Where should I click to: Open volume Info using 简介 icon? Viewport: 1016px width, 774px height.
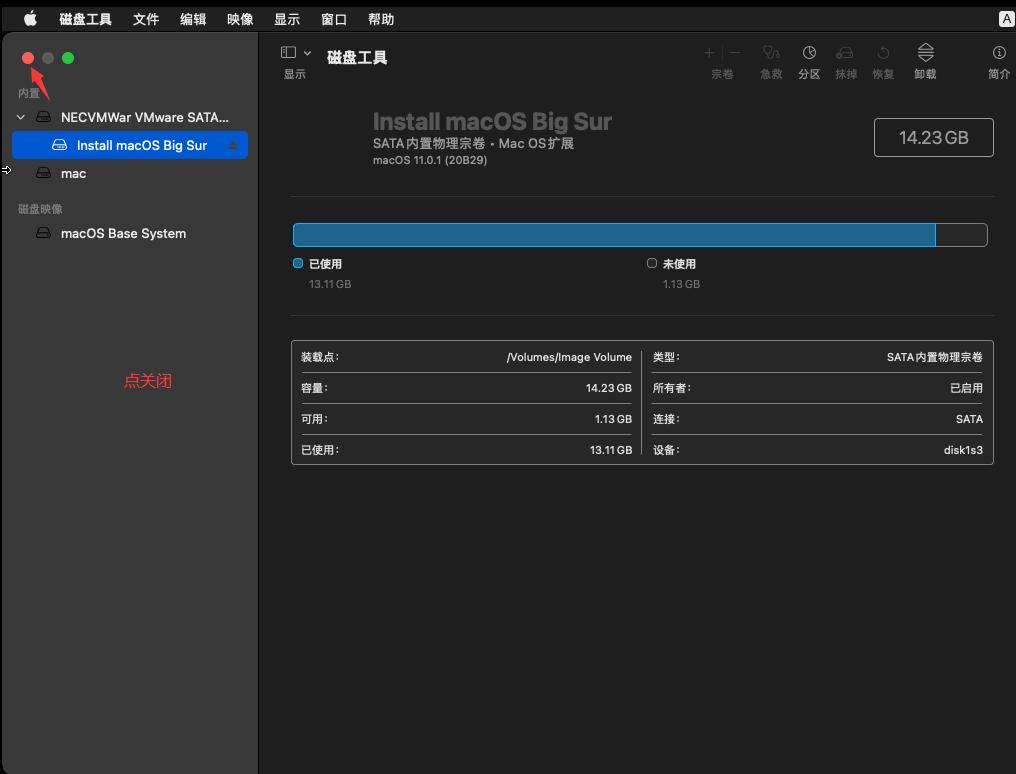click(x=997, y=55)
